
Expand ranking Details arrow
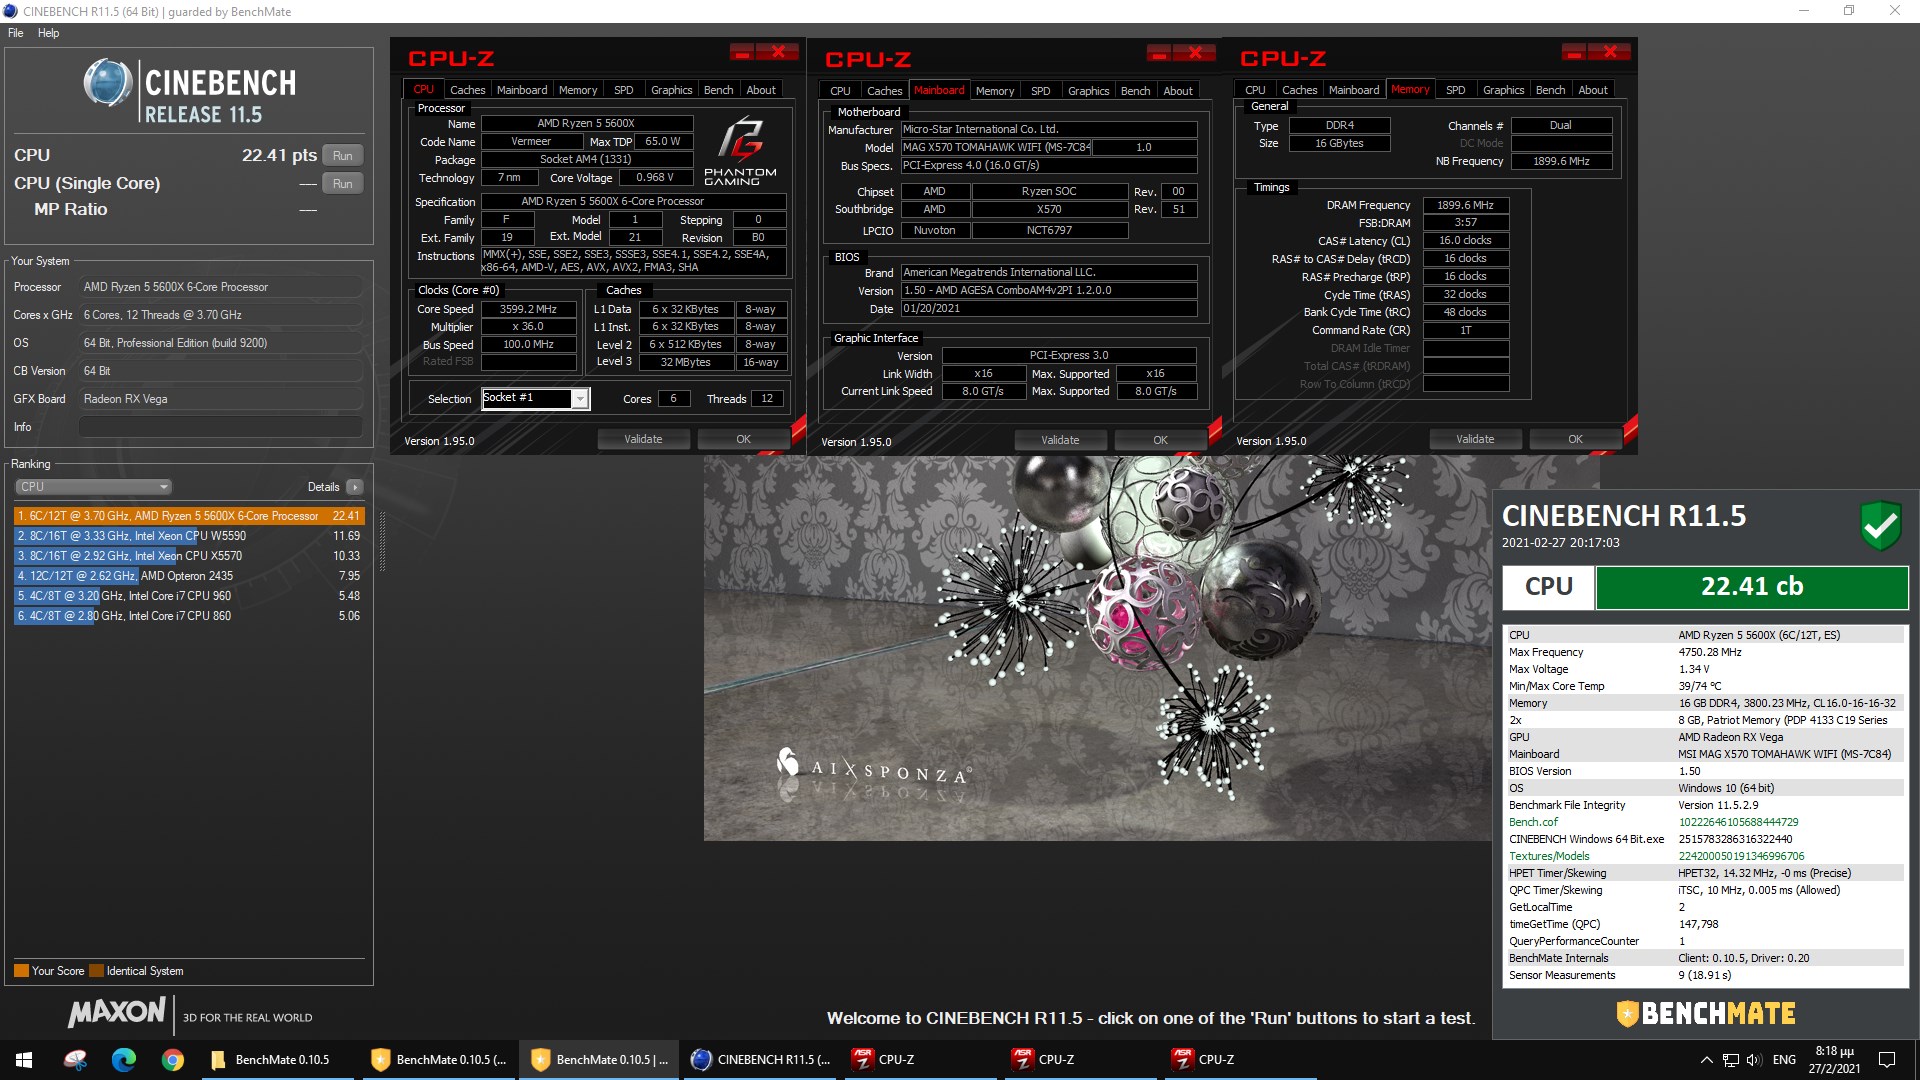click(355, 487)
